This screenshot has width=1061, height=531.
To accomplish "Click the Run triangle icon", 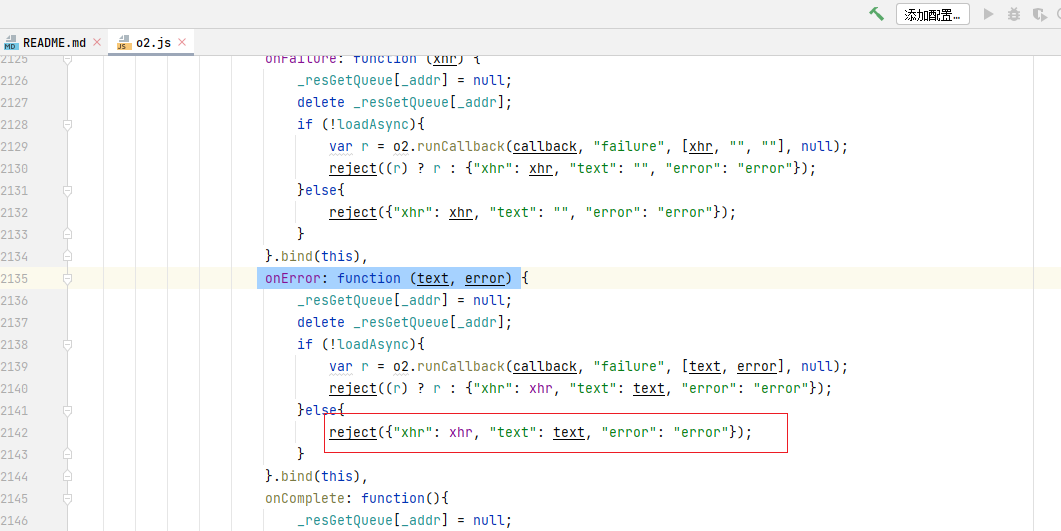I will tap(989, 14).
